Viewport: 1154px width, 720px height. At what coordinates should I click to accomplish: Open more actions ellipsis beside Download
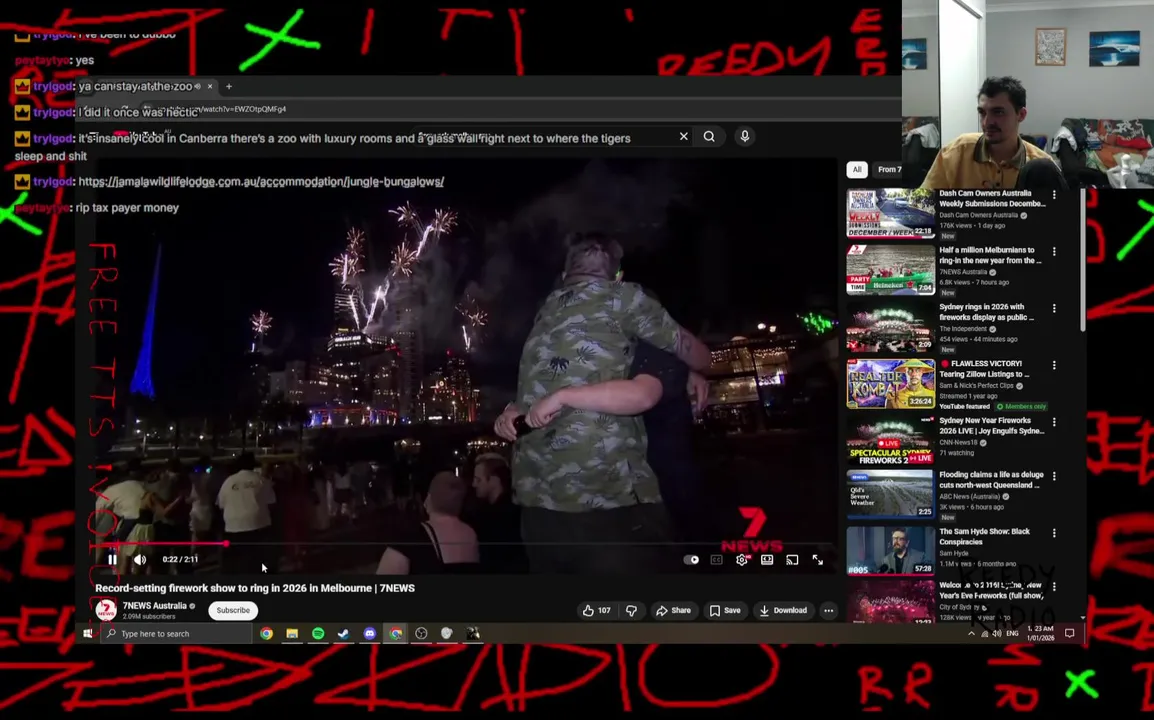tap(829, 610)
